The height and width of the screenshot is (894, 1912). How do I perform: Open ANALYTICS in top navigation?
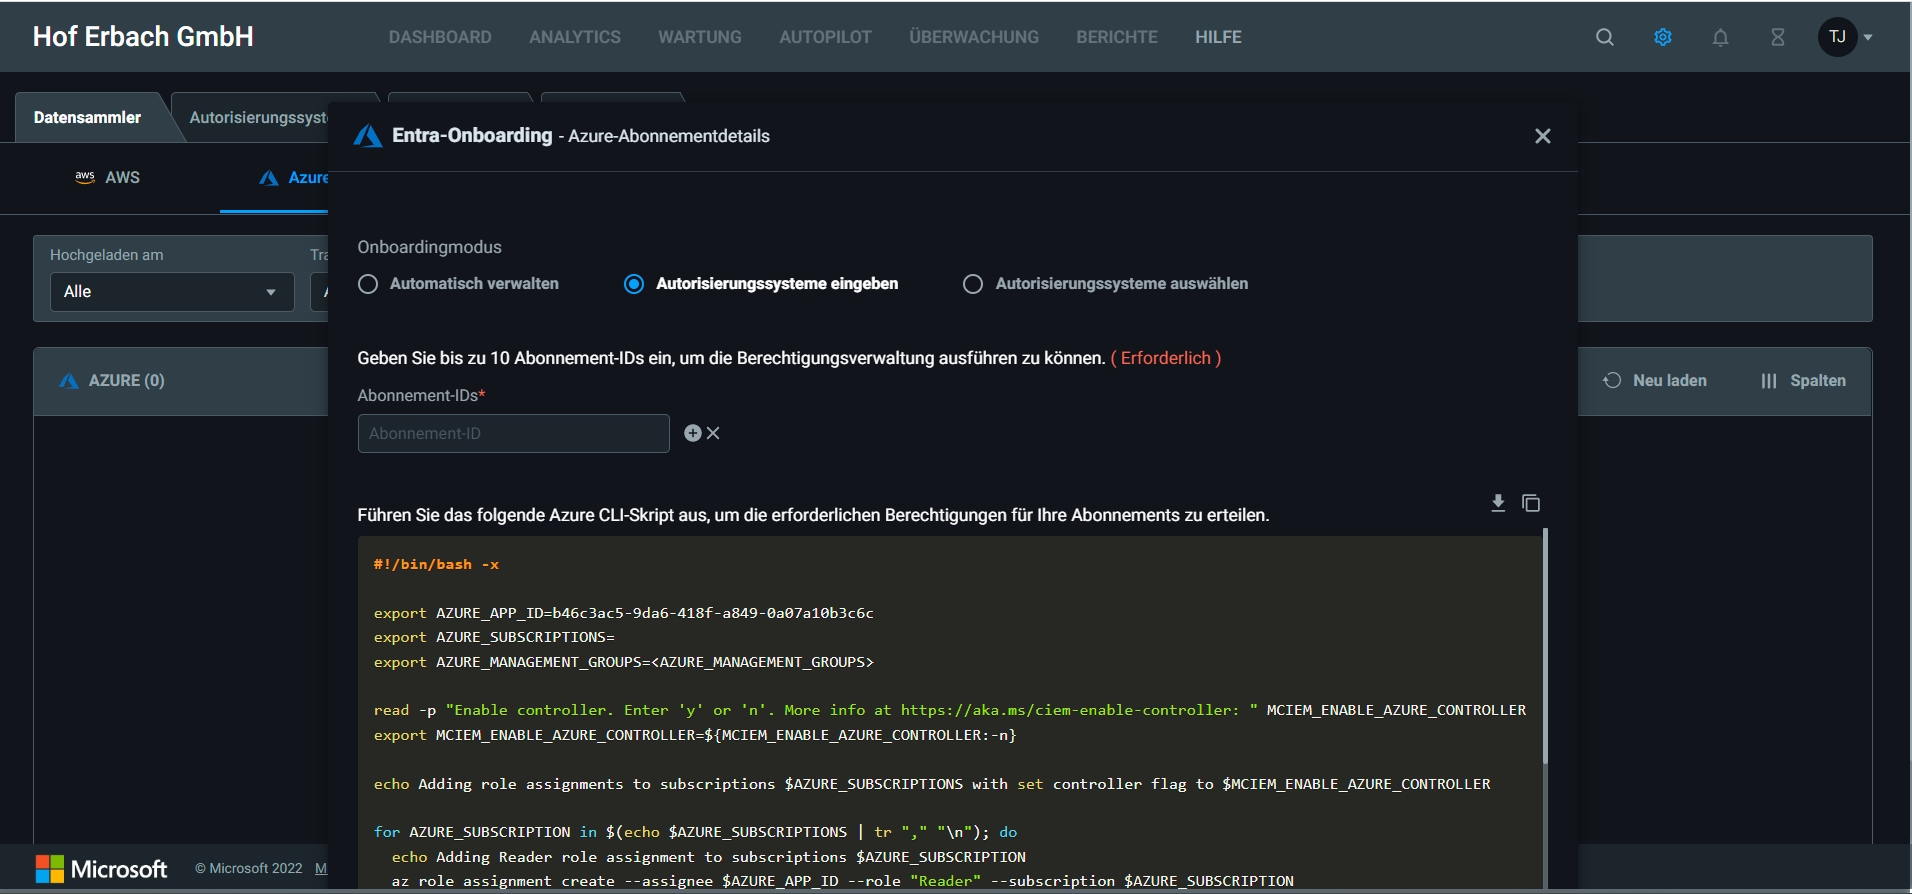coord(575,37)
